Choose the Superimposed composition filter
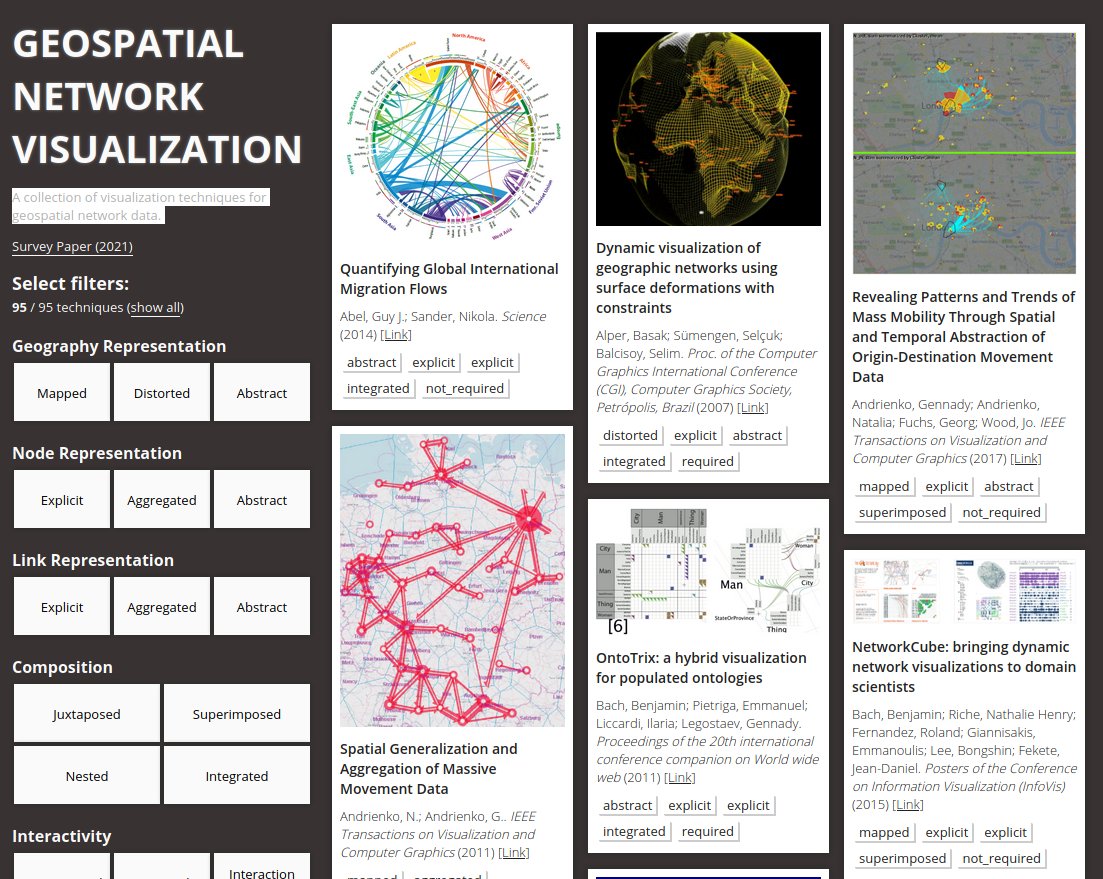 coord(237,714)
